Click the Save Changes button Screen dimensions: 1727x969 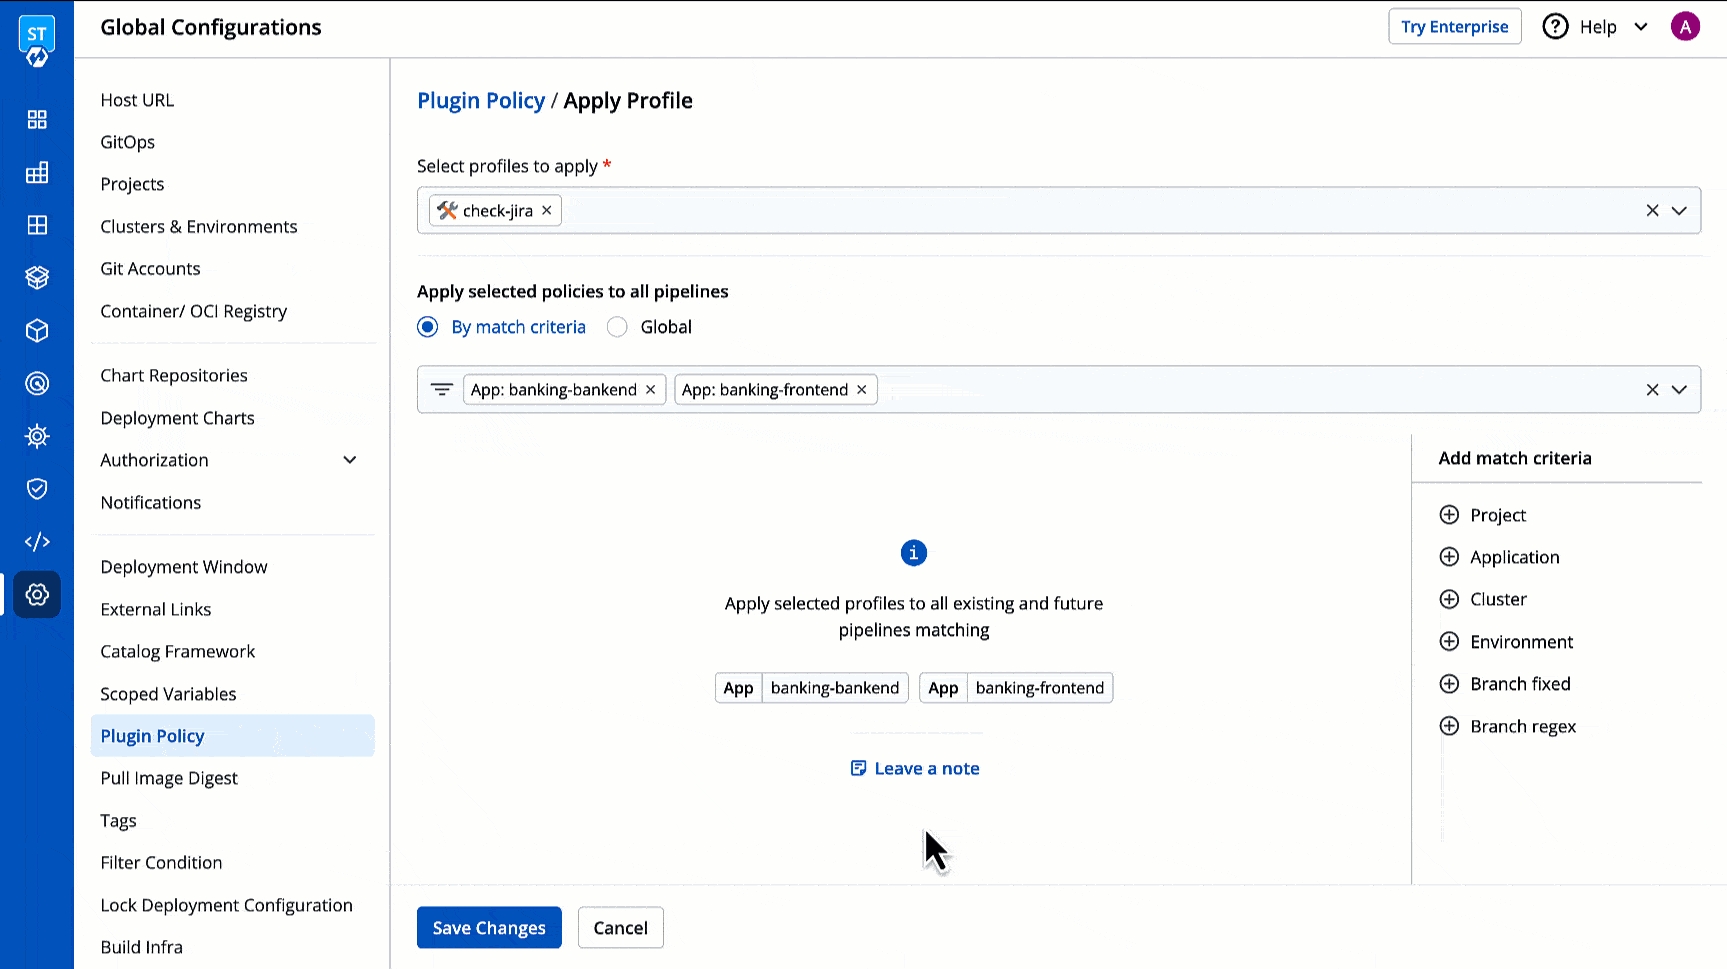coord(489,927)
